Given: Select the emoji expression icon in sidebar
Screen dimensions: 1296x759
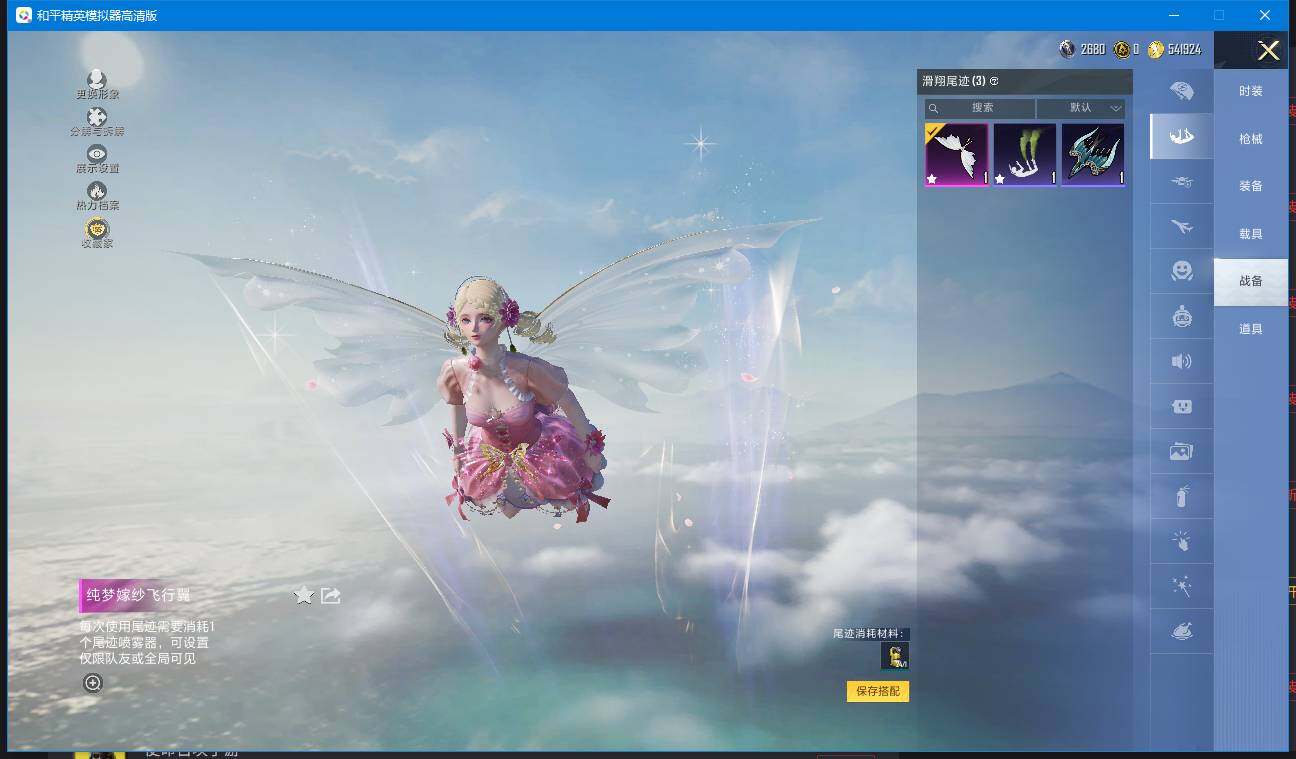Looking at the screenshot, I should coord(1181,271).
